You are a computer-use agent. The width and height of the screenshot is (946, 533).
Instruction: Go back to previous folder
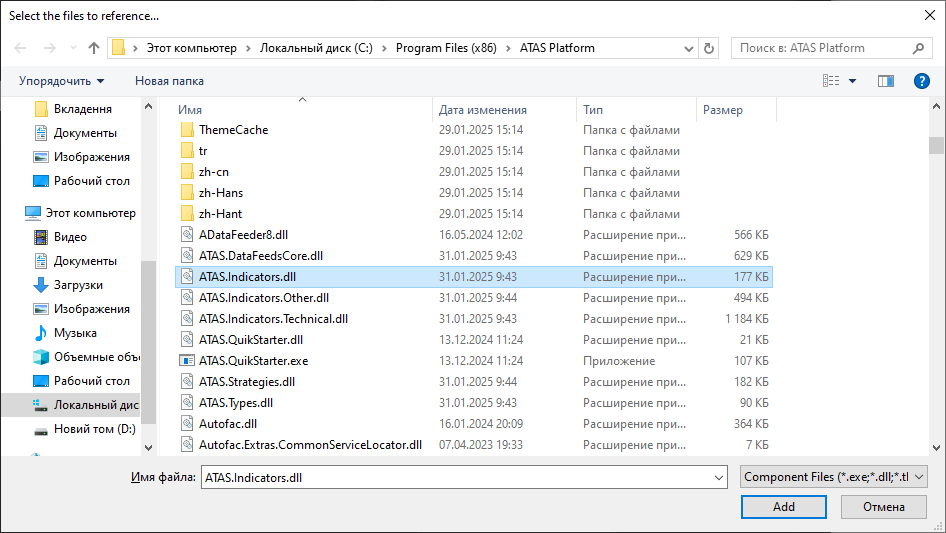[x=20, y=48]
